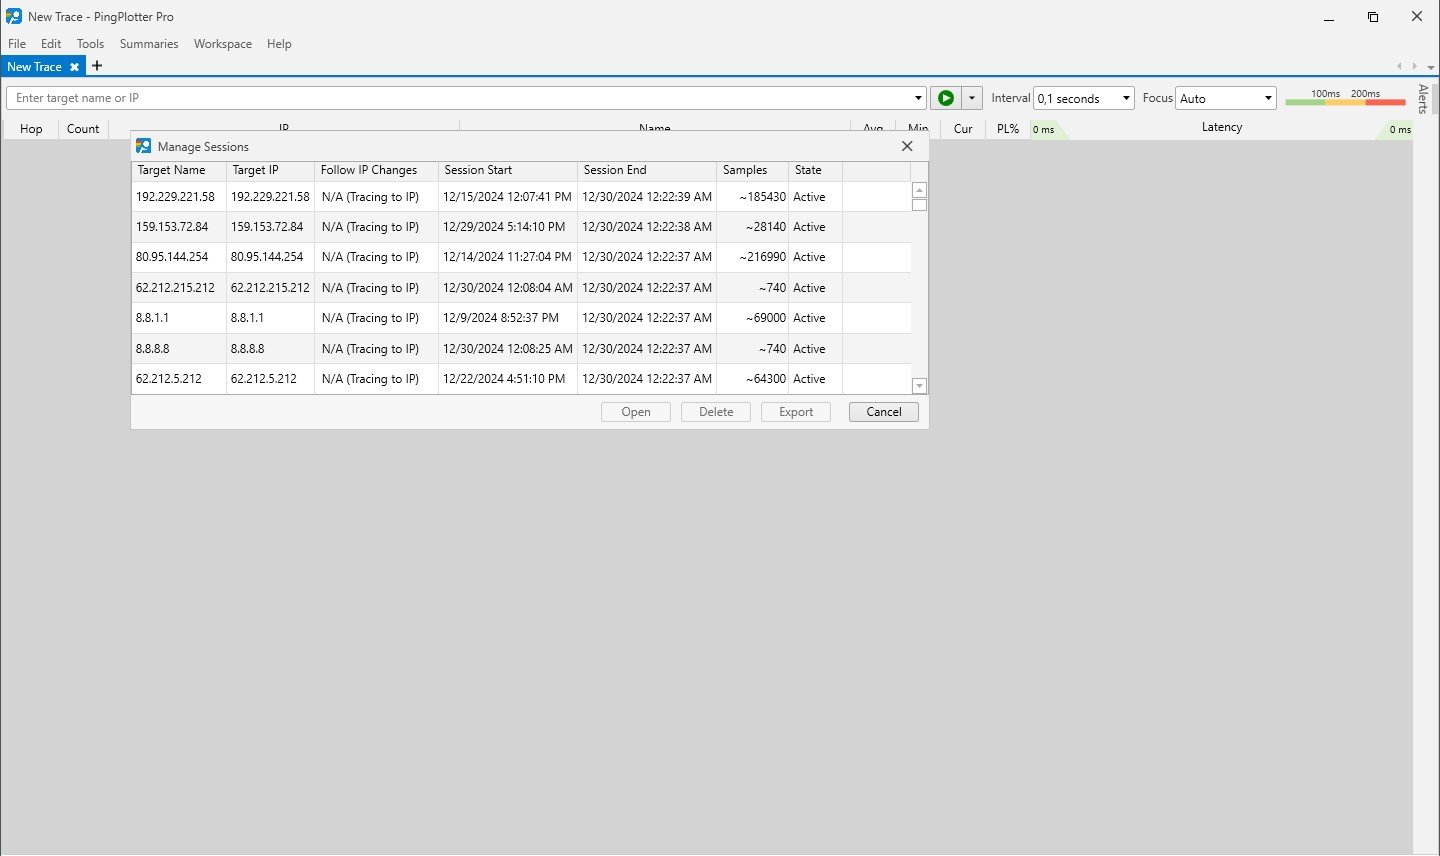Click the latency color scale bar
Viewport: 1440px width, 856px height.
(x=1345, y=102)
